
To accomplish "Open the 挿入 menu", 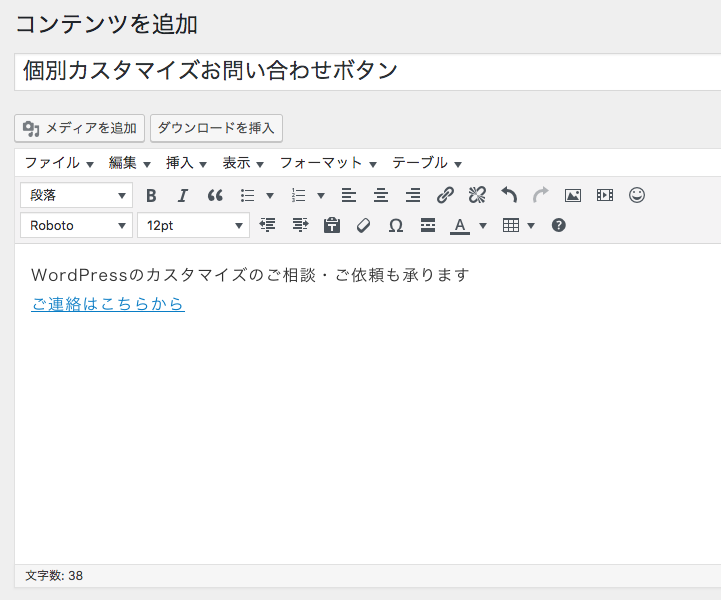I will [186, 163].
